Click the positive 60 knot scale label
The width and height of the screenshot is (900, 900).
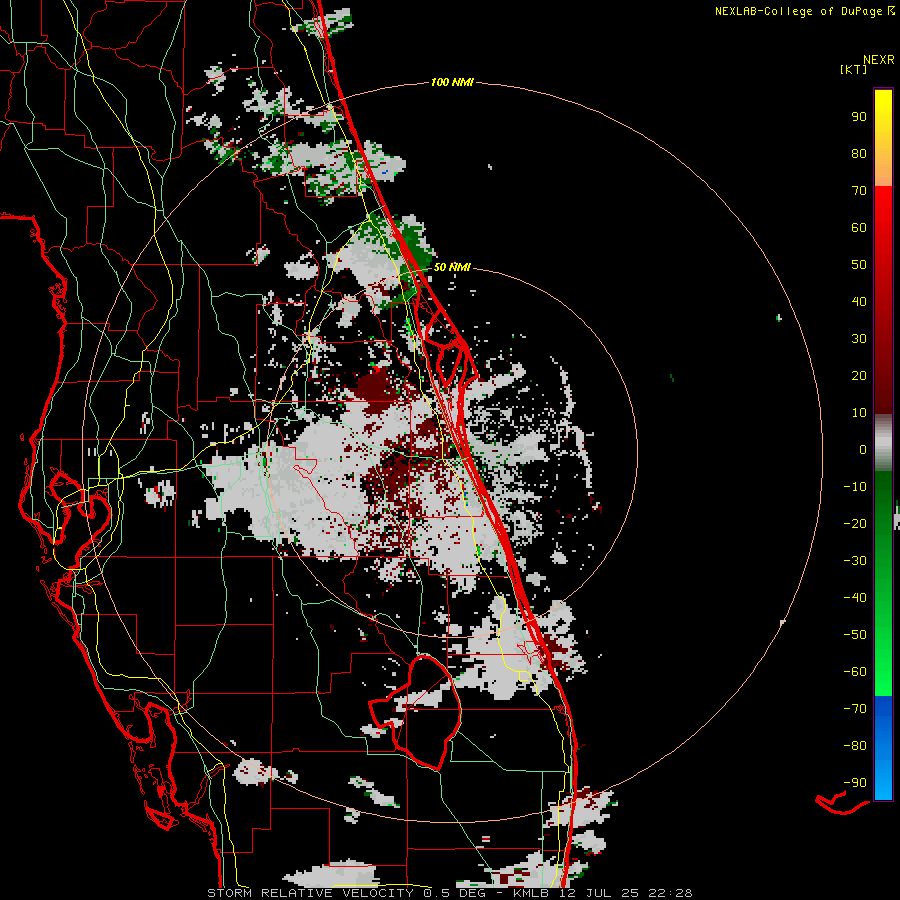pos(859,227)
